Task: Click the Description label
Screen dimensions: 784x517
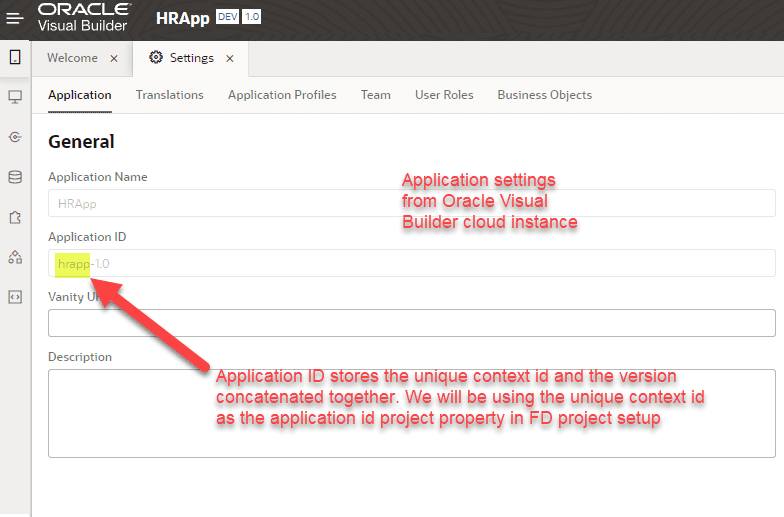Action: pos(80,357)
